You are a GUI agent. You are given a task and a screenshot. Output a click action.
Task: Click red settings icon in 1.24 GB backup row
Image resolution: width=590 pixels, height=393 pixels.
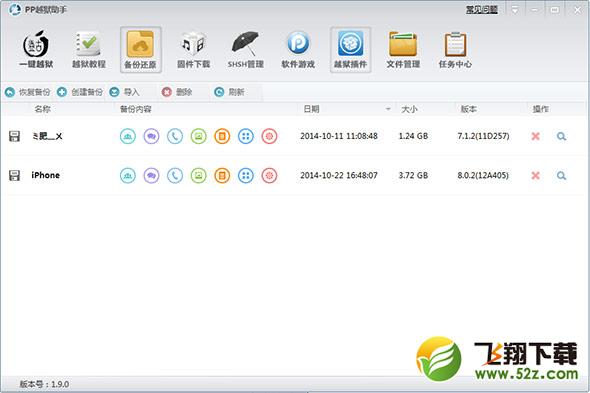[269, 136]
